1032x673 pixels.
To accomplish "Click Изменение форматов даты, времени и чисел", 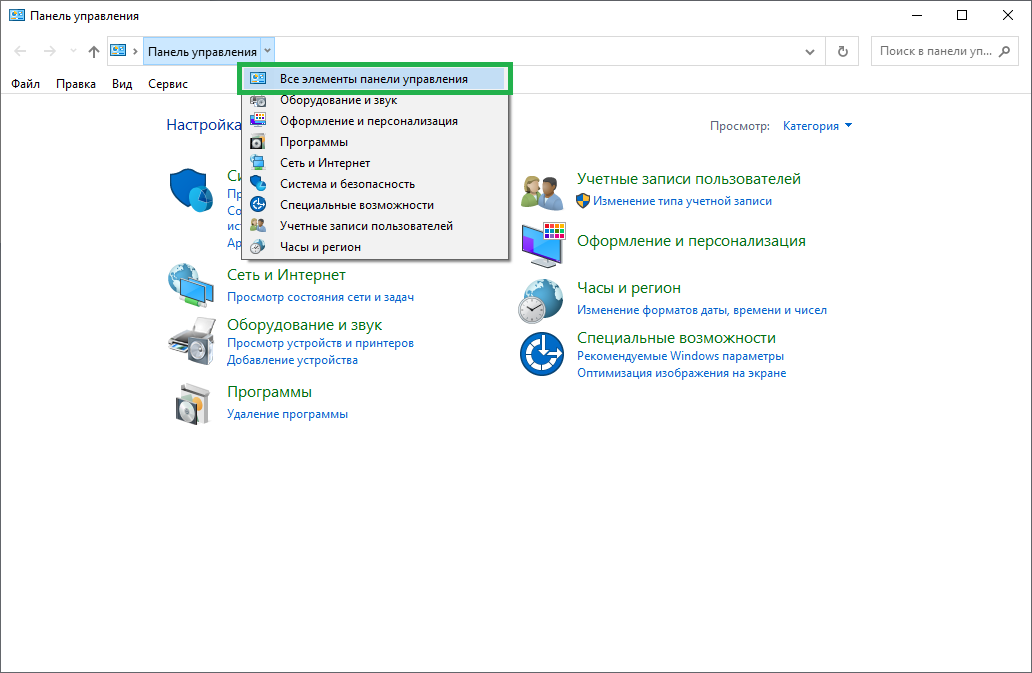I will pyautogui.click(x=702, y=311).
